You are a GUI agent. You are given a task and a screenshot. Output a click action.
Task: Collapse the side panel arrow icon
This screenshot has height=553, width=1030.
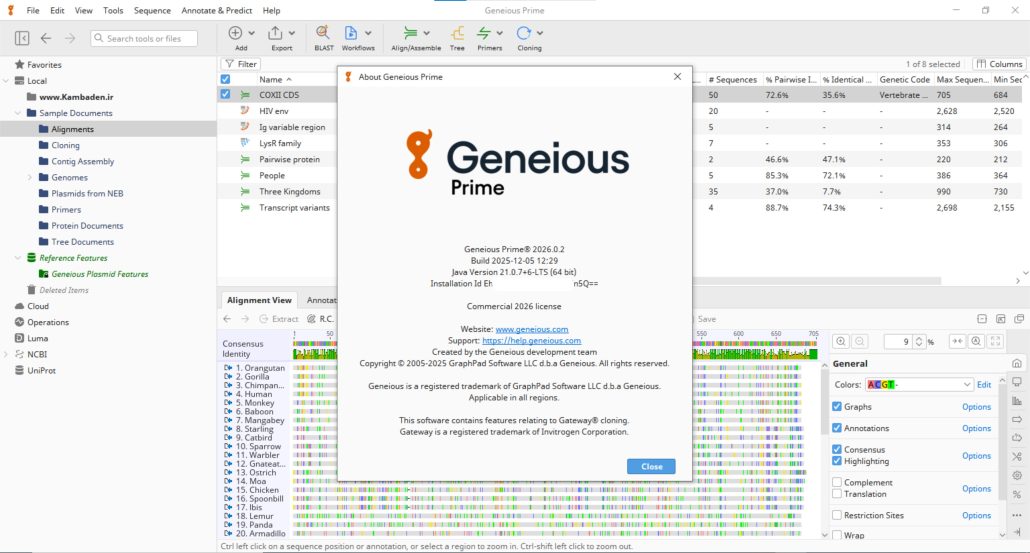(x=1017, y=532)
